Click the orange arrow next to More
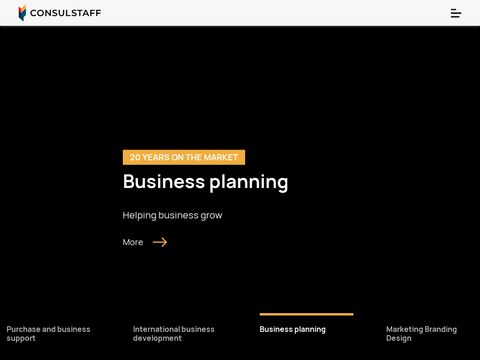The height and width of the screenshot is (360, 480). click(160, 242)
